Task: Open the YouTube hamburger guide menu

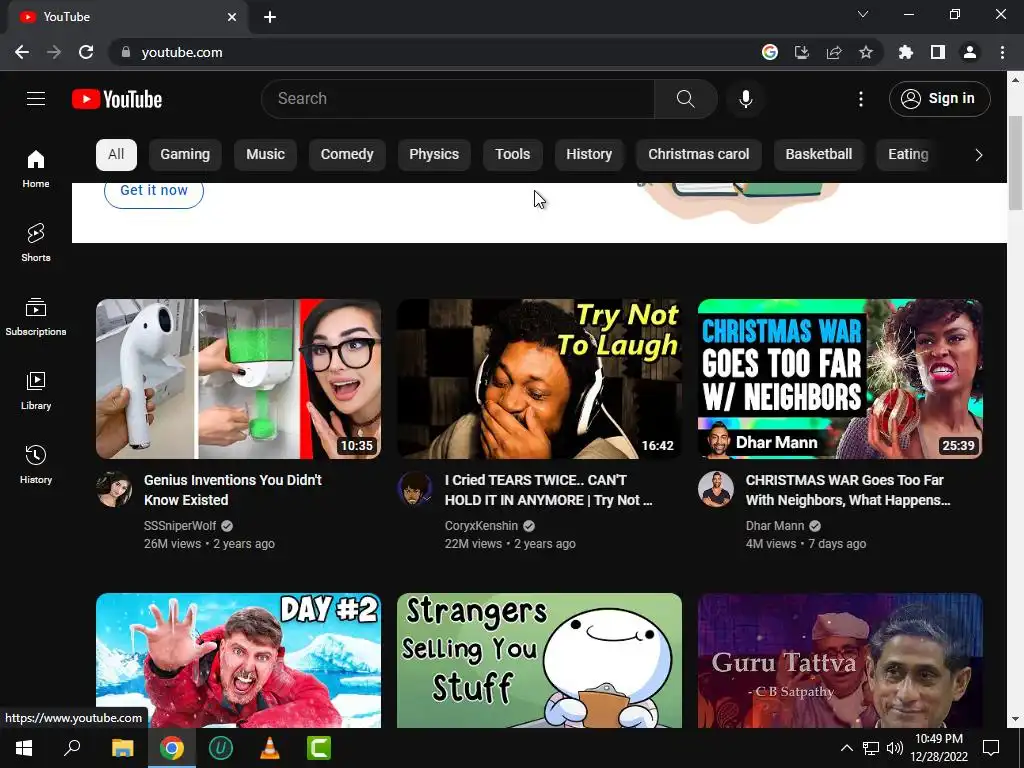Action: pyautogui.click(x=36, y=99)
